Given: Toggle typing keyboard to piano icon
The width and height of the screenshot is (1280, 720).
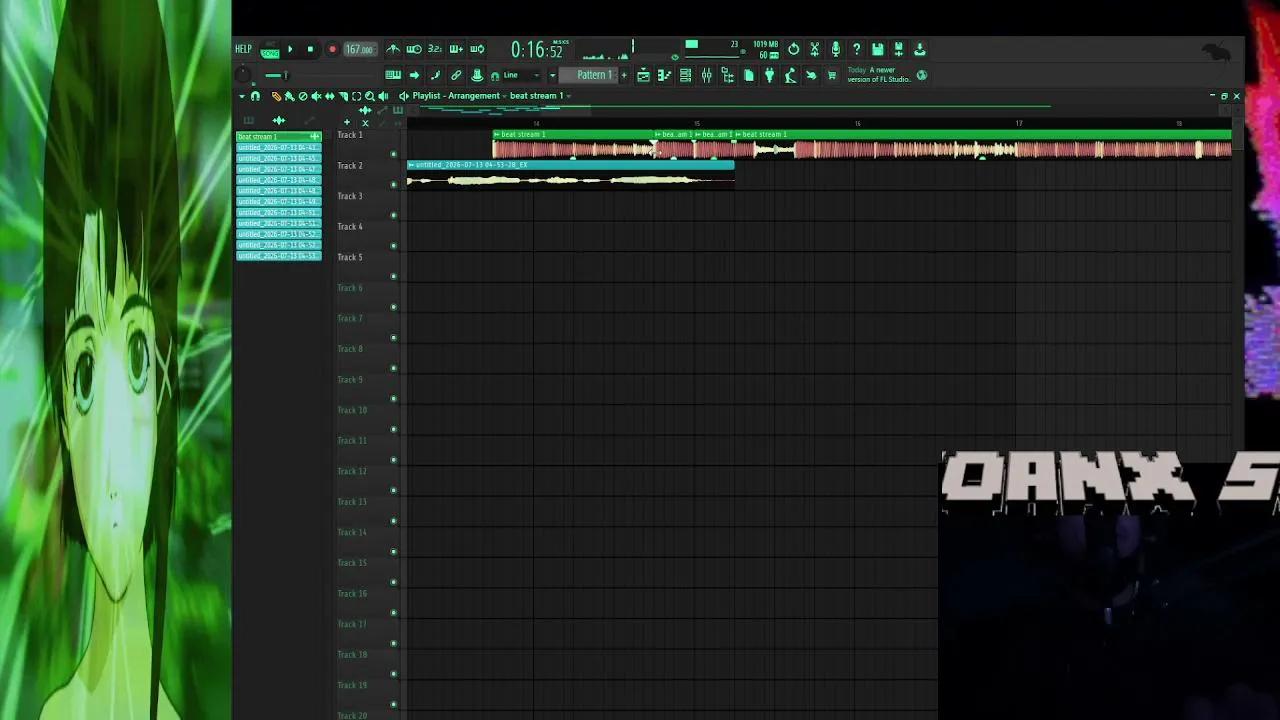Looking at the screenshot, I should coord(393,75).
